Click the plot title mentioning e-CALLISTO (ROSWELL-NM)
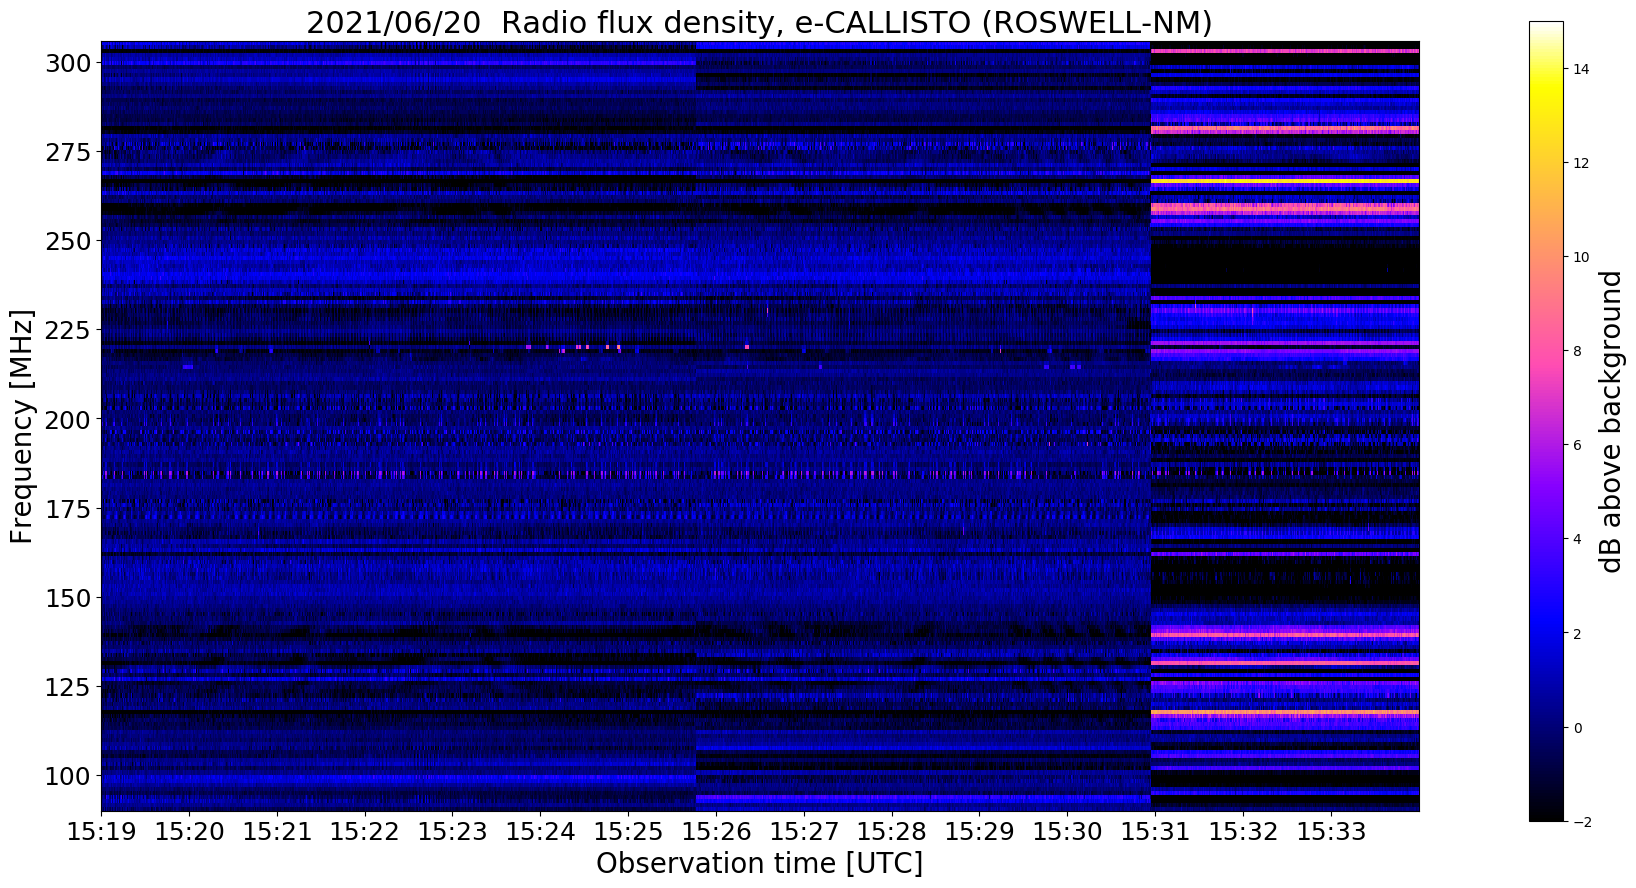Viewport: 1636px width, 888px height. click(x=759, y=22)
